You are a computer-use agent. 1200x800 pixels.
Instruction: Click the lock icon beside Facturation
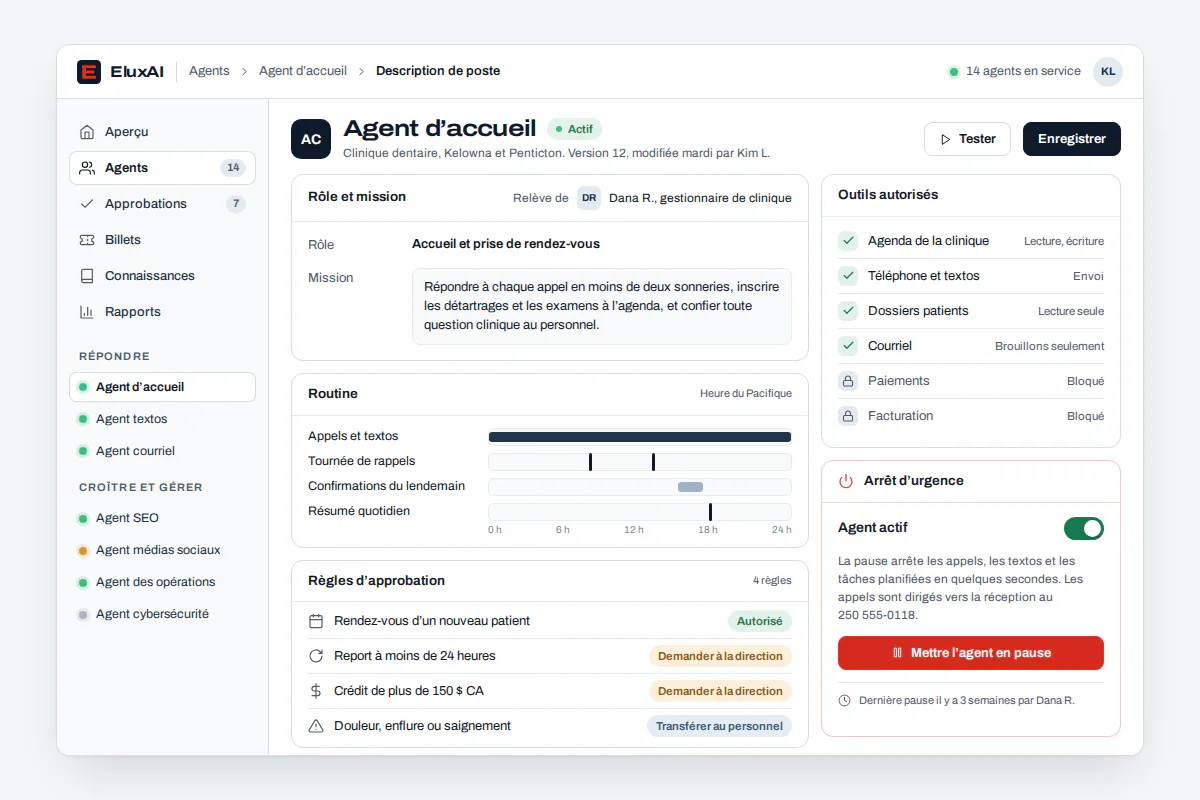point(848,416)
